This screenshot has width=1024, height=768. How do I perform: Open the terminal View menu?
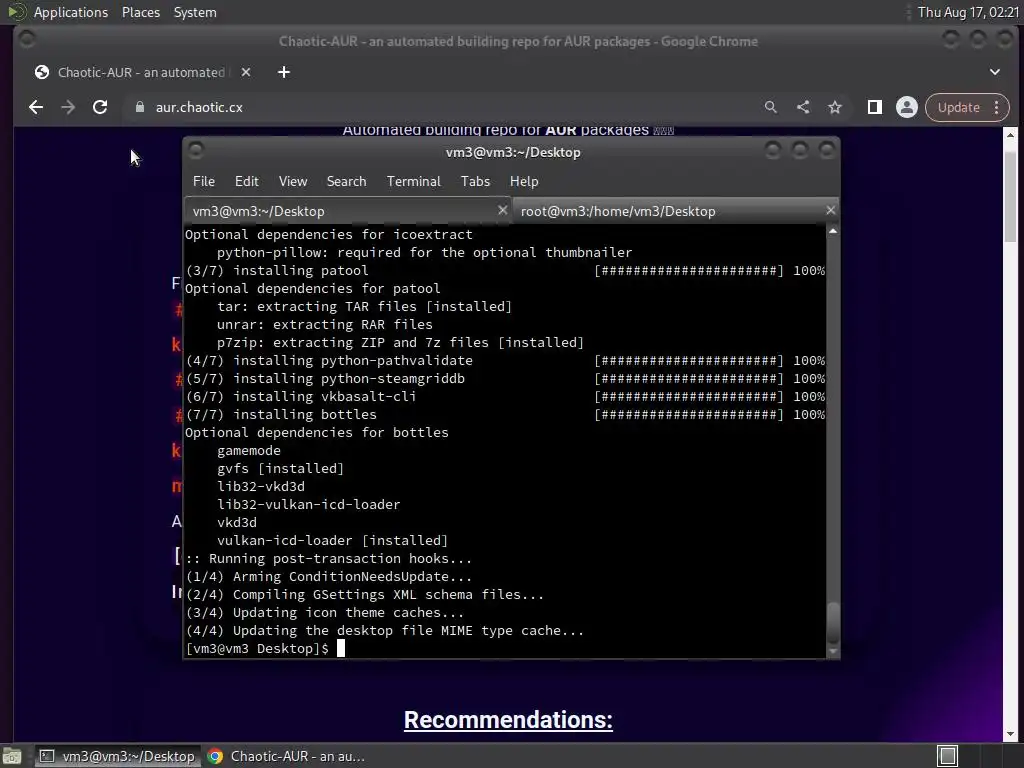293,181
